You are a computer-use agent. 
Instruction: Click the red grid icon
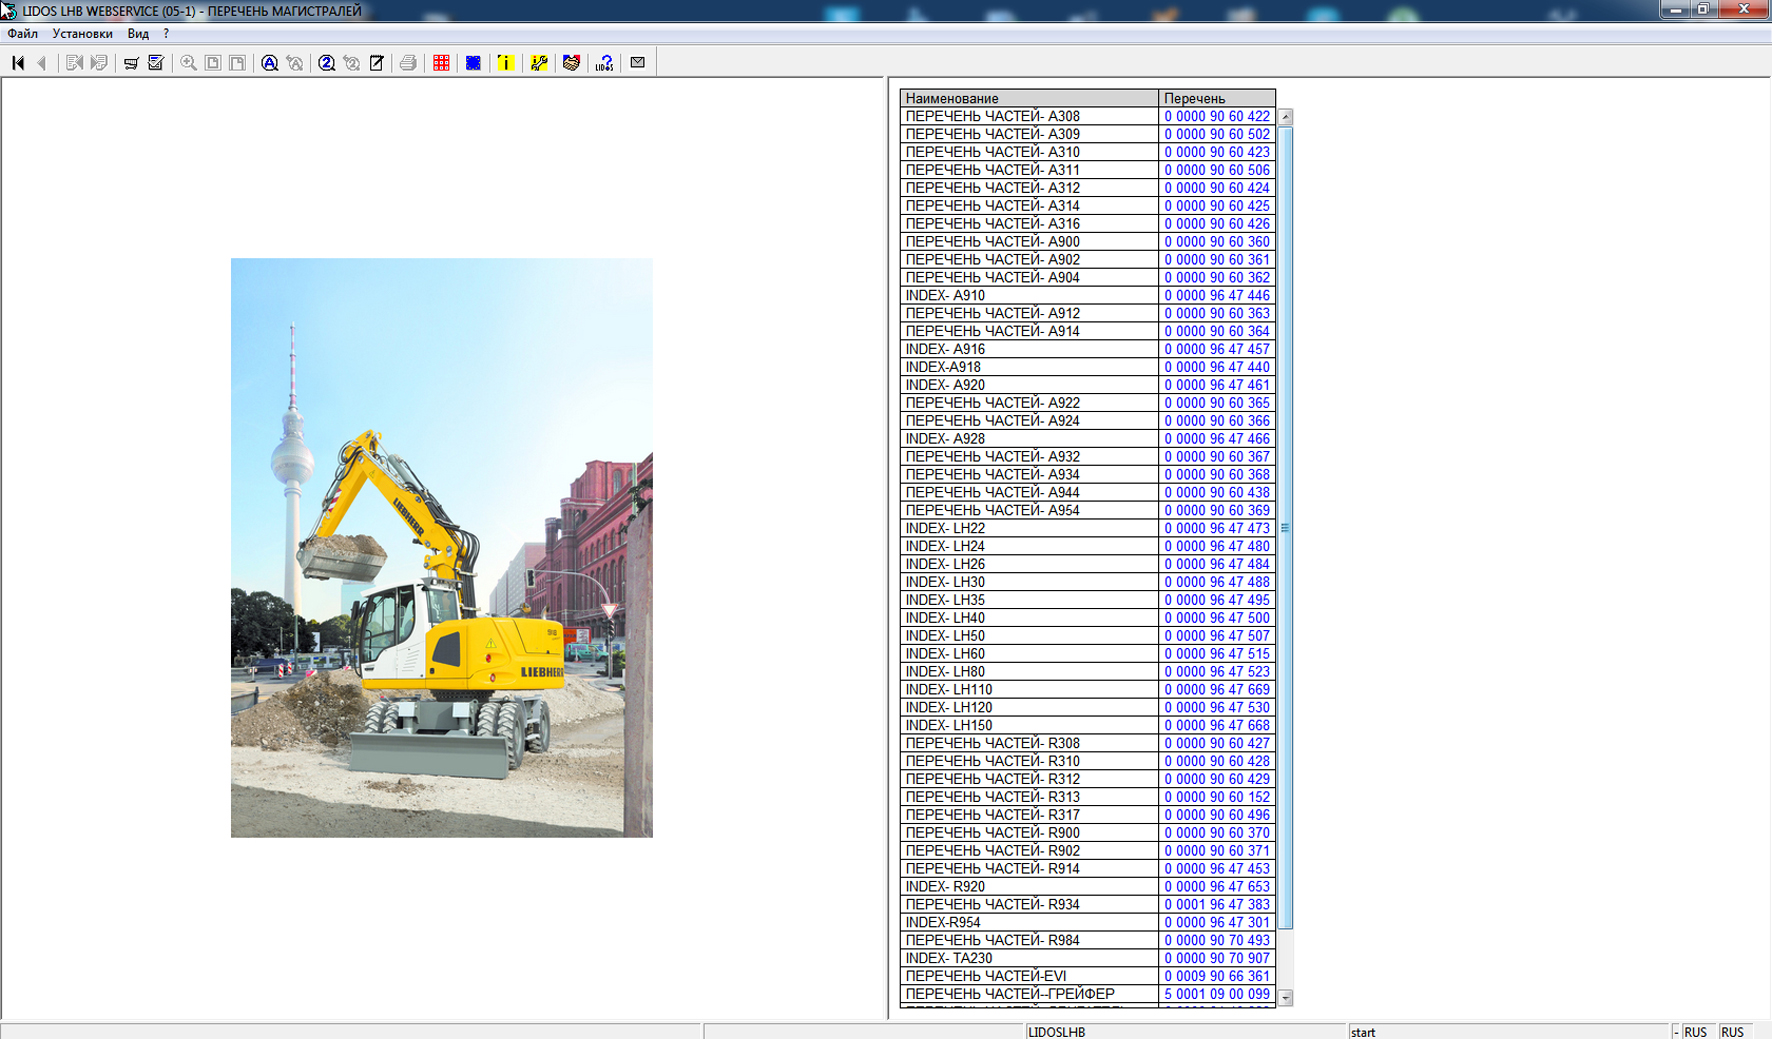tap(441, 63)
